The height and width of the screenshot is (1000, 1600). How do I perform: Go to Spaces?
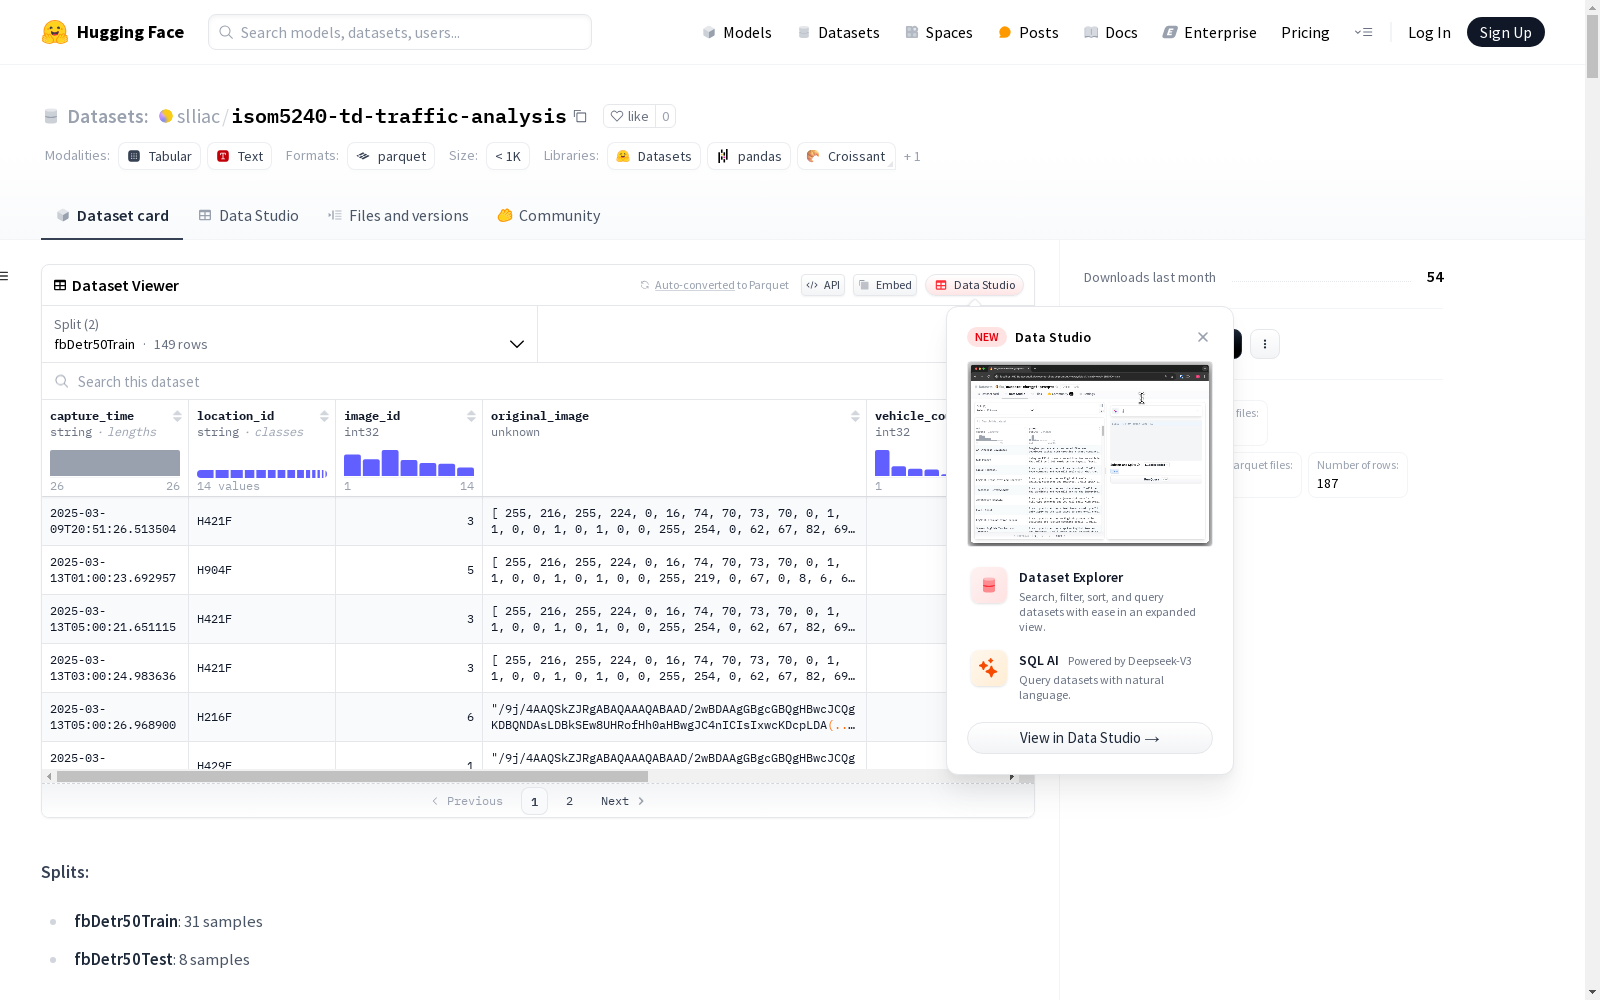938,32
